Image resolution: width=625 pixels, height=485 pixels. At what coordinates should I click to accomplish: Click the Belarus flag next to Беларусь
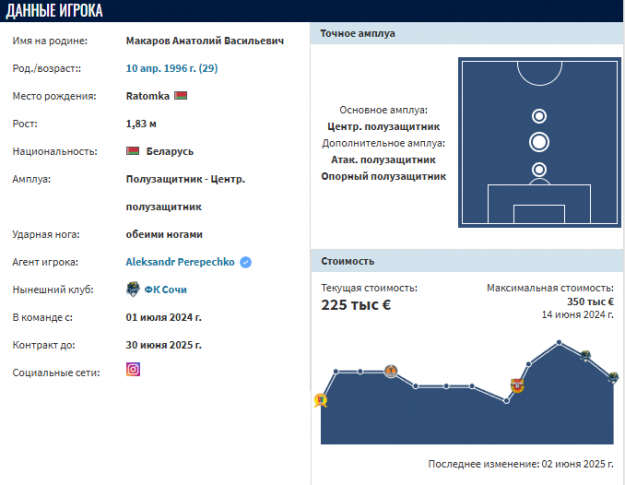[133, 151]
